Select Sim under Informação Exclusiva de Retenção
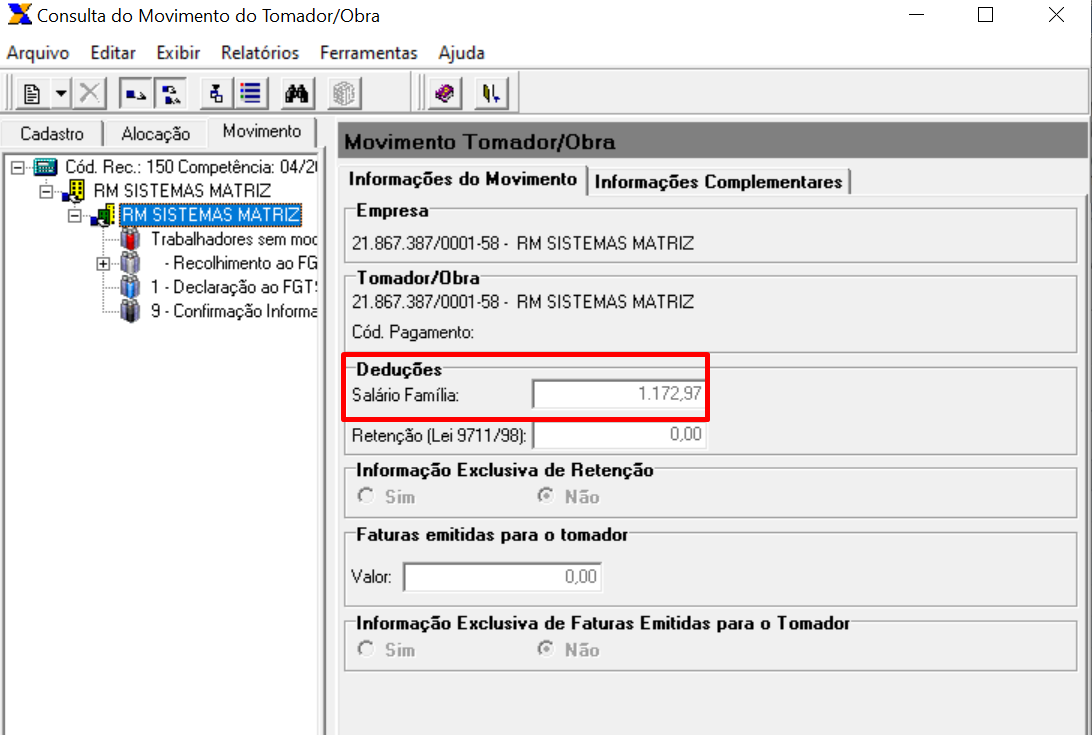1092x735 pixels. tap(366, 496)
